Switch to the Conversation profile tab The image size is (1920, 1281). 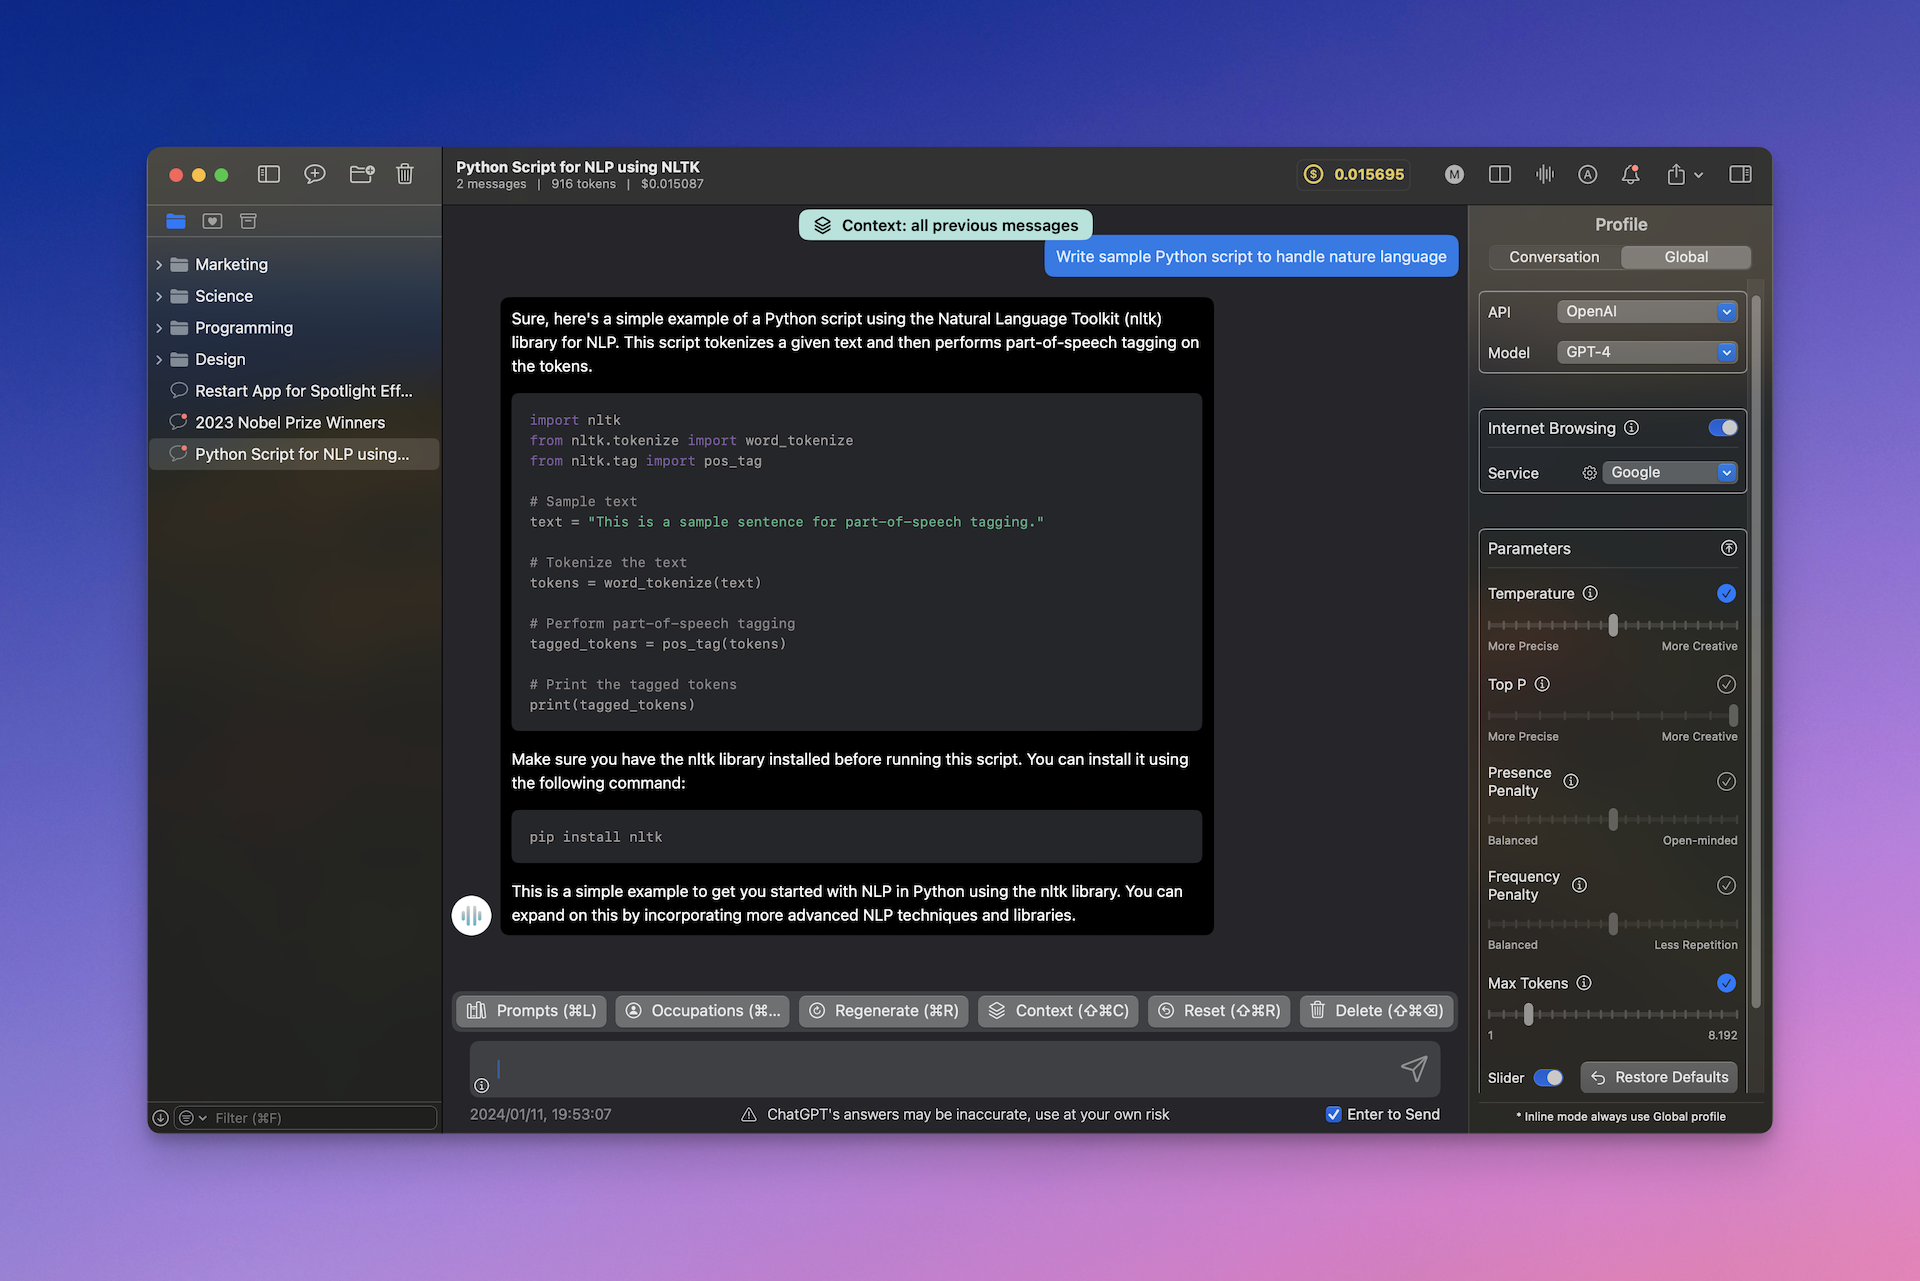pos(1553,257)
